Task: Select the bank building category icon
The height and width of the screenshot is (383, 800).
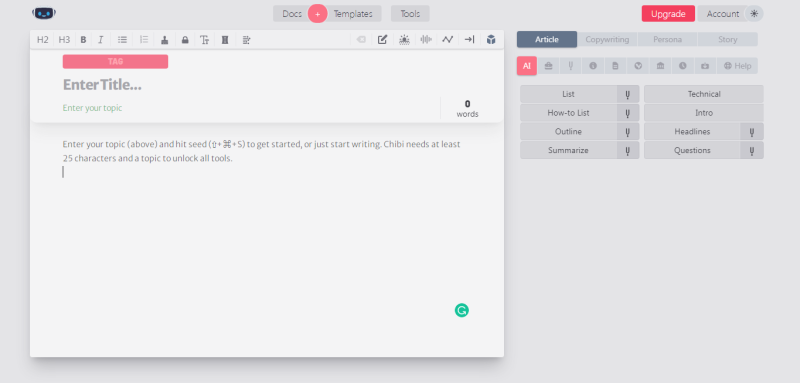Action: pos(660,66)
